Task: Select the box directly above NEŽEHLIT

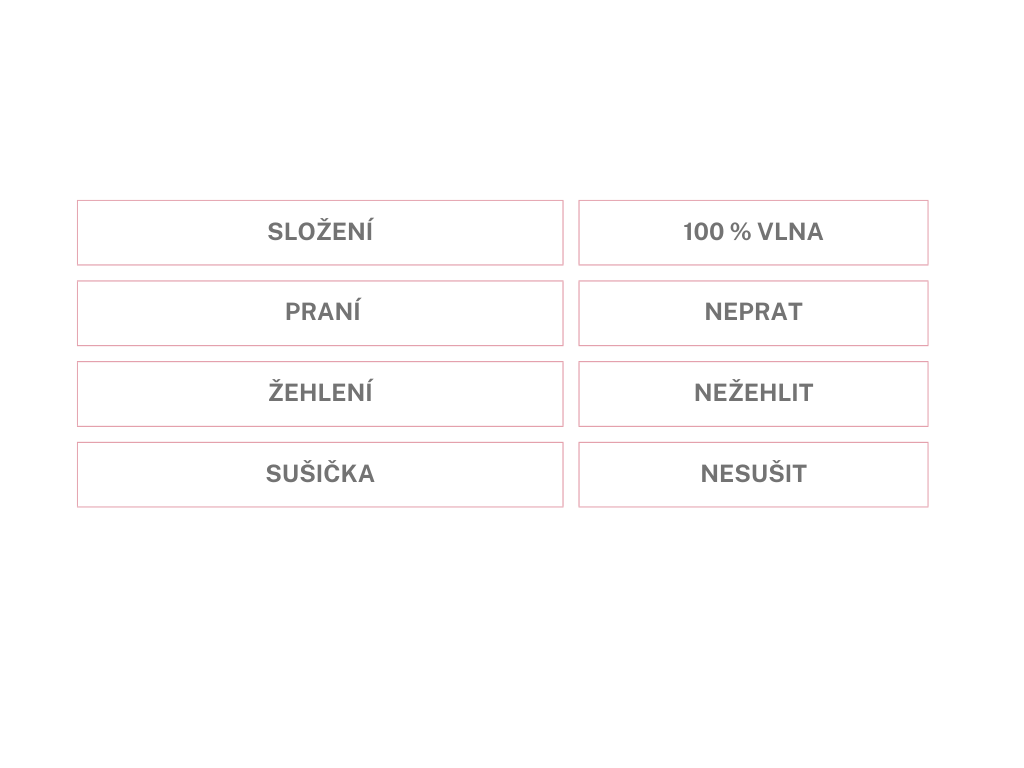Action: click(753, 313)
